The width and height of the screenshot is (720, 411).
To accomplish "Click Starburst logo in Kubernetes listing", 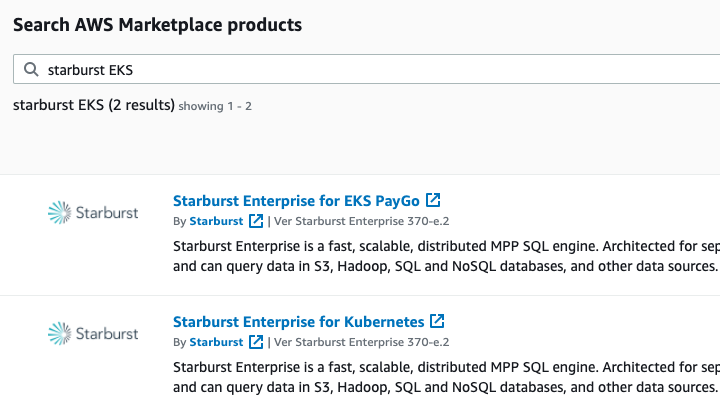I will [93, 333].
